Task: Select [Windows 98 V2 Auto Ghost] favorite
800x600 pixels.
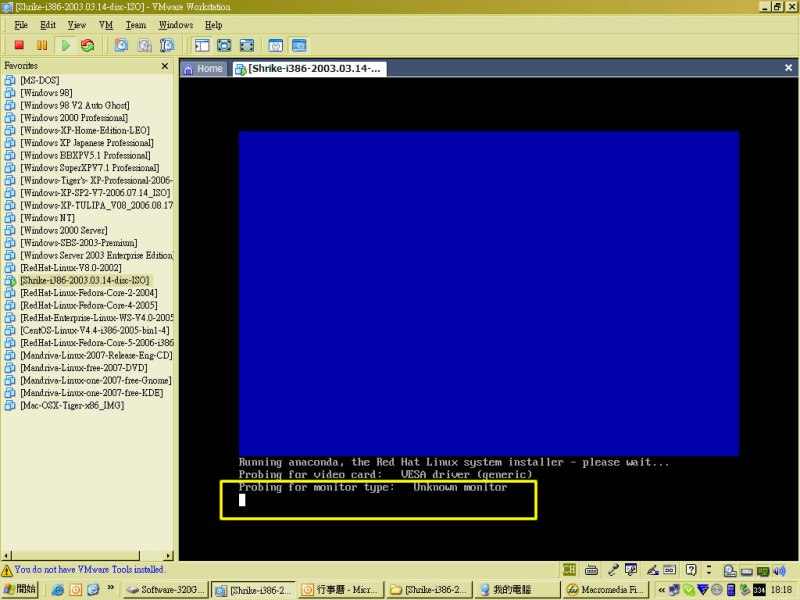Action: tap(75, 106)
